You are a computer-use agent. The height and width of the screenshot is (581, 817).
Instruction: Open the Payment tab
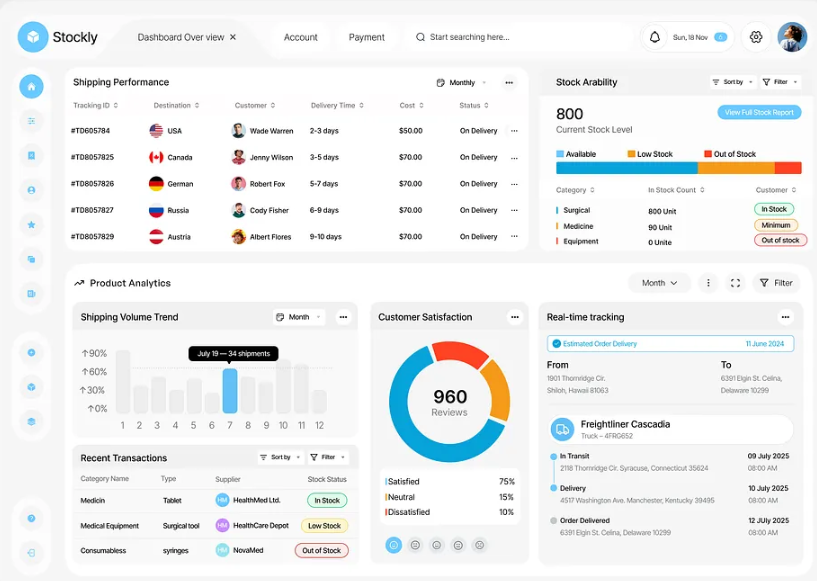click(366, 37)
